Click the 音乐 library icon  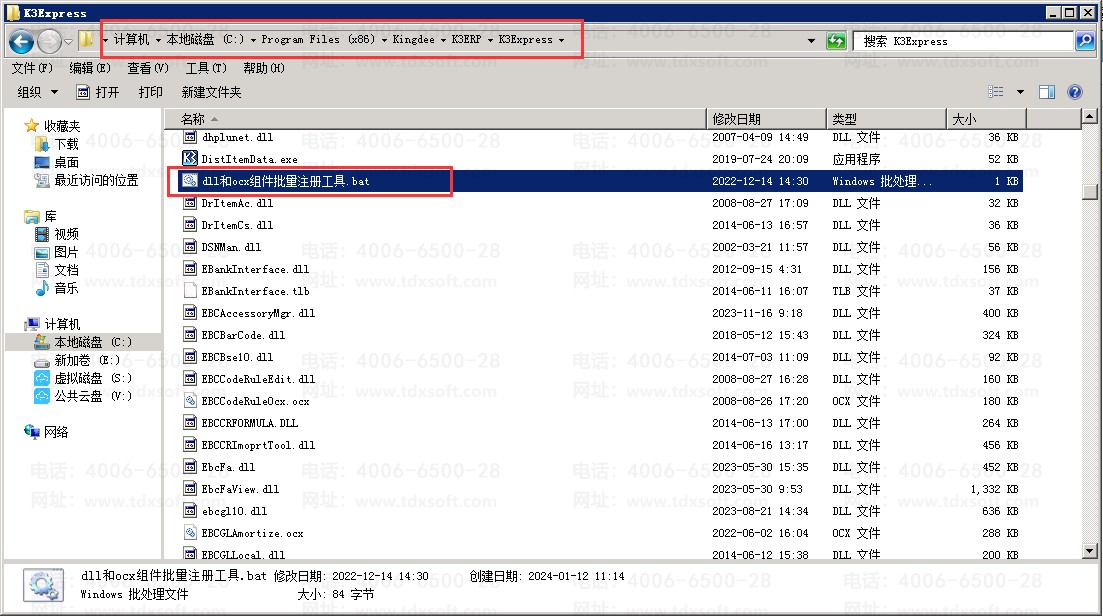coord(42,288)
